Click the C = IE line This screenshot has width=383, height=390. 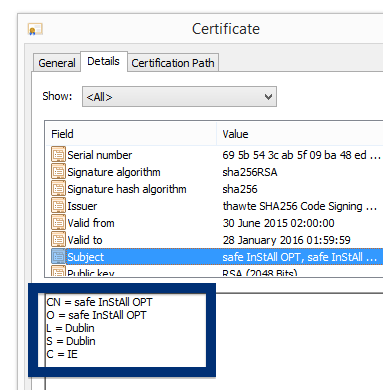tap(62, 354)
